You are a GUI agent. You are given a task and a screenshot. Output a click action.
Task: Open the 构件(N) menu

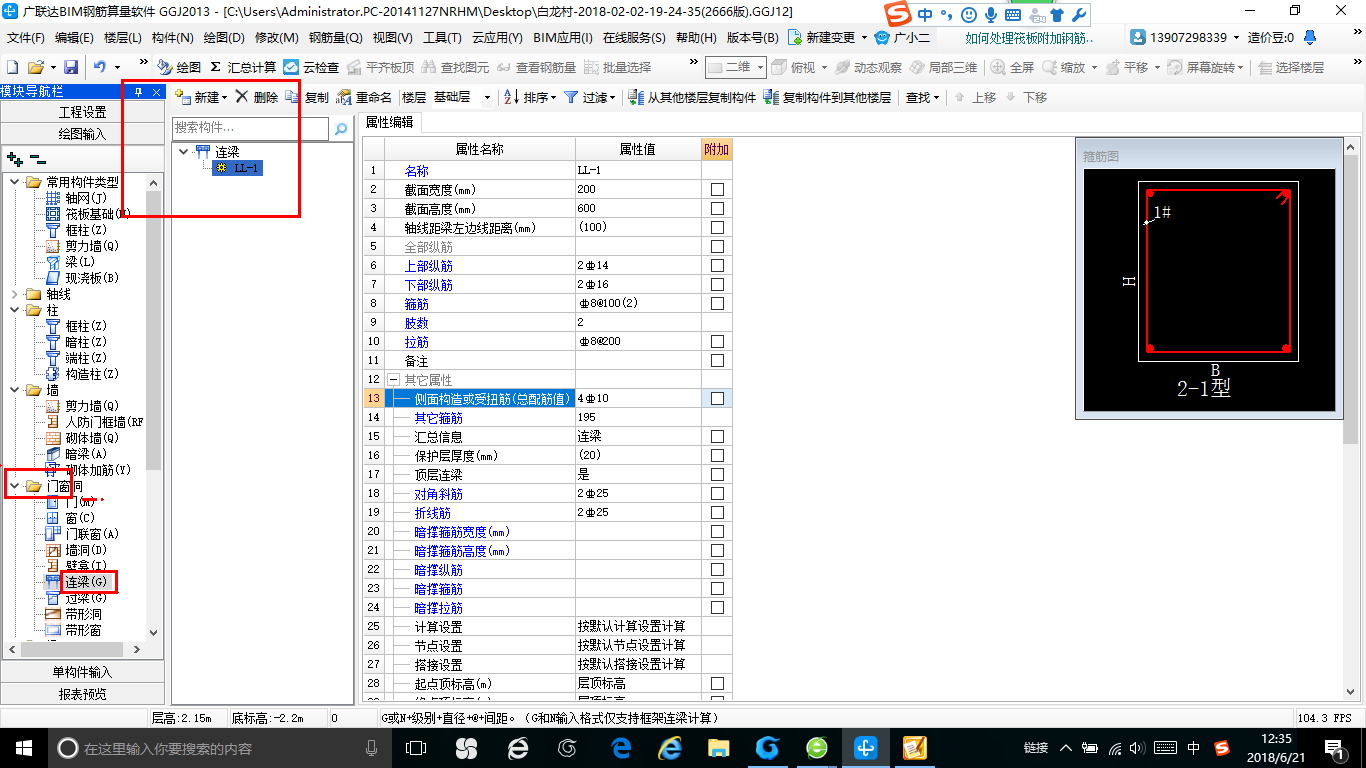(x=173, y=37)
